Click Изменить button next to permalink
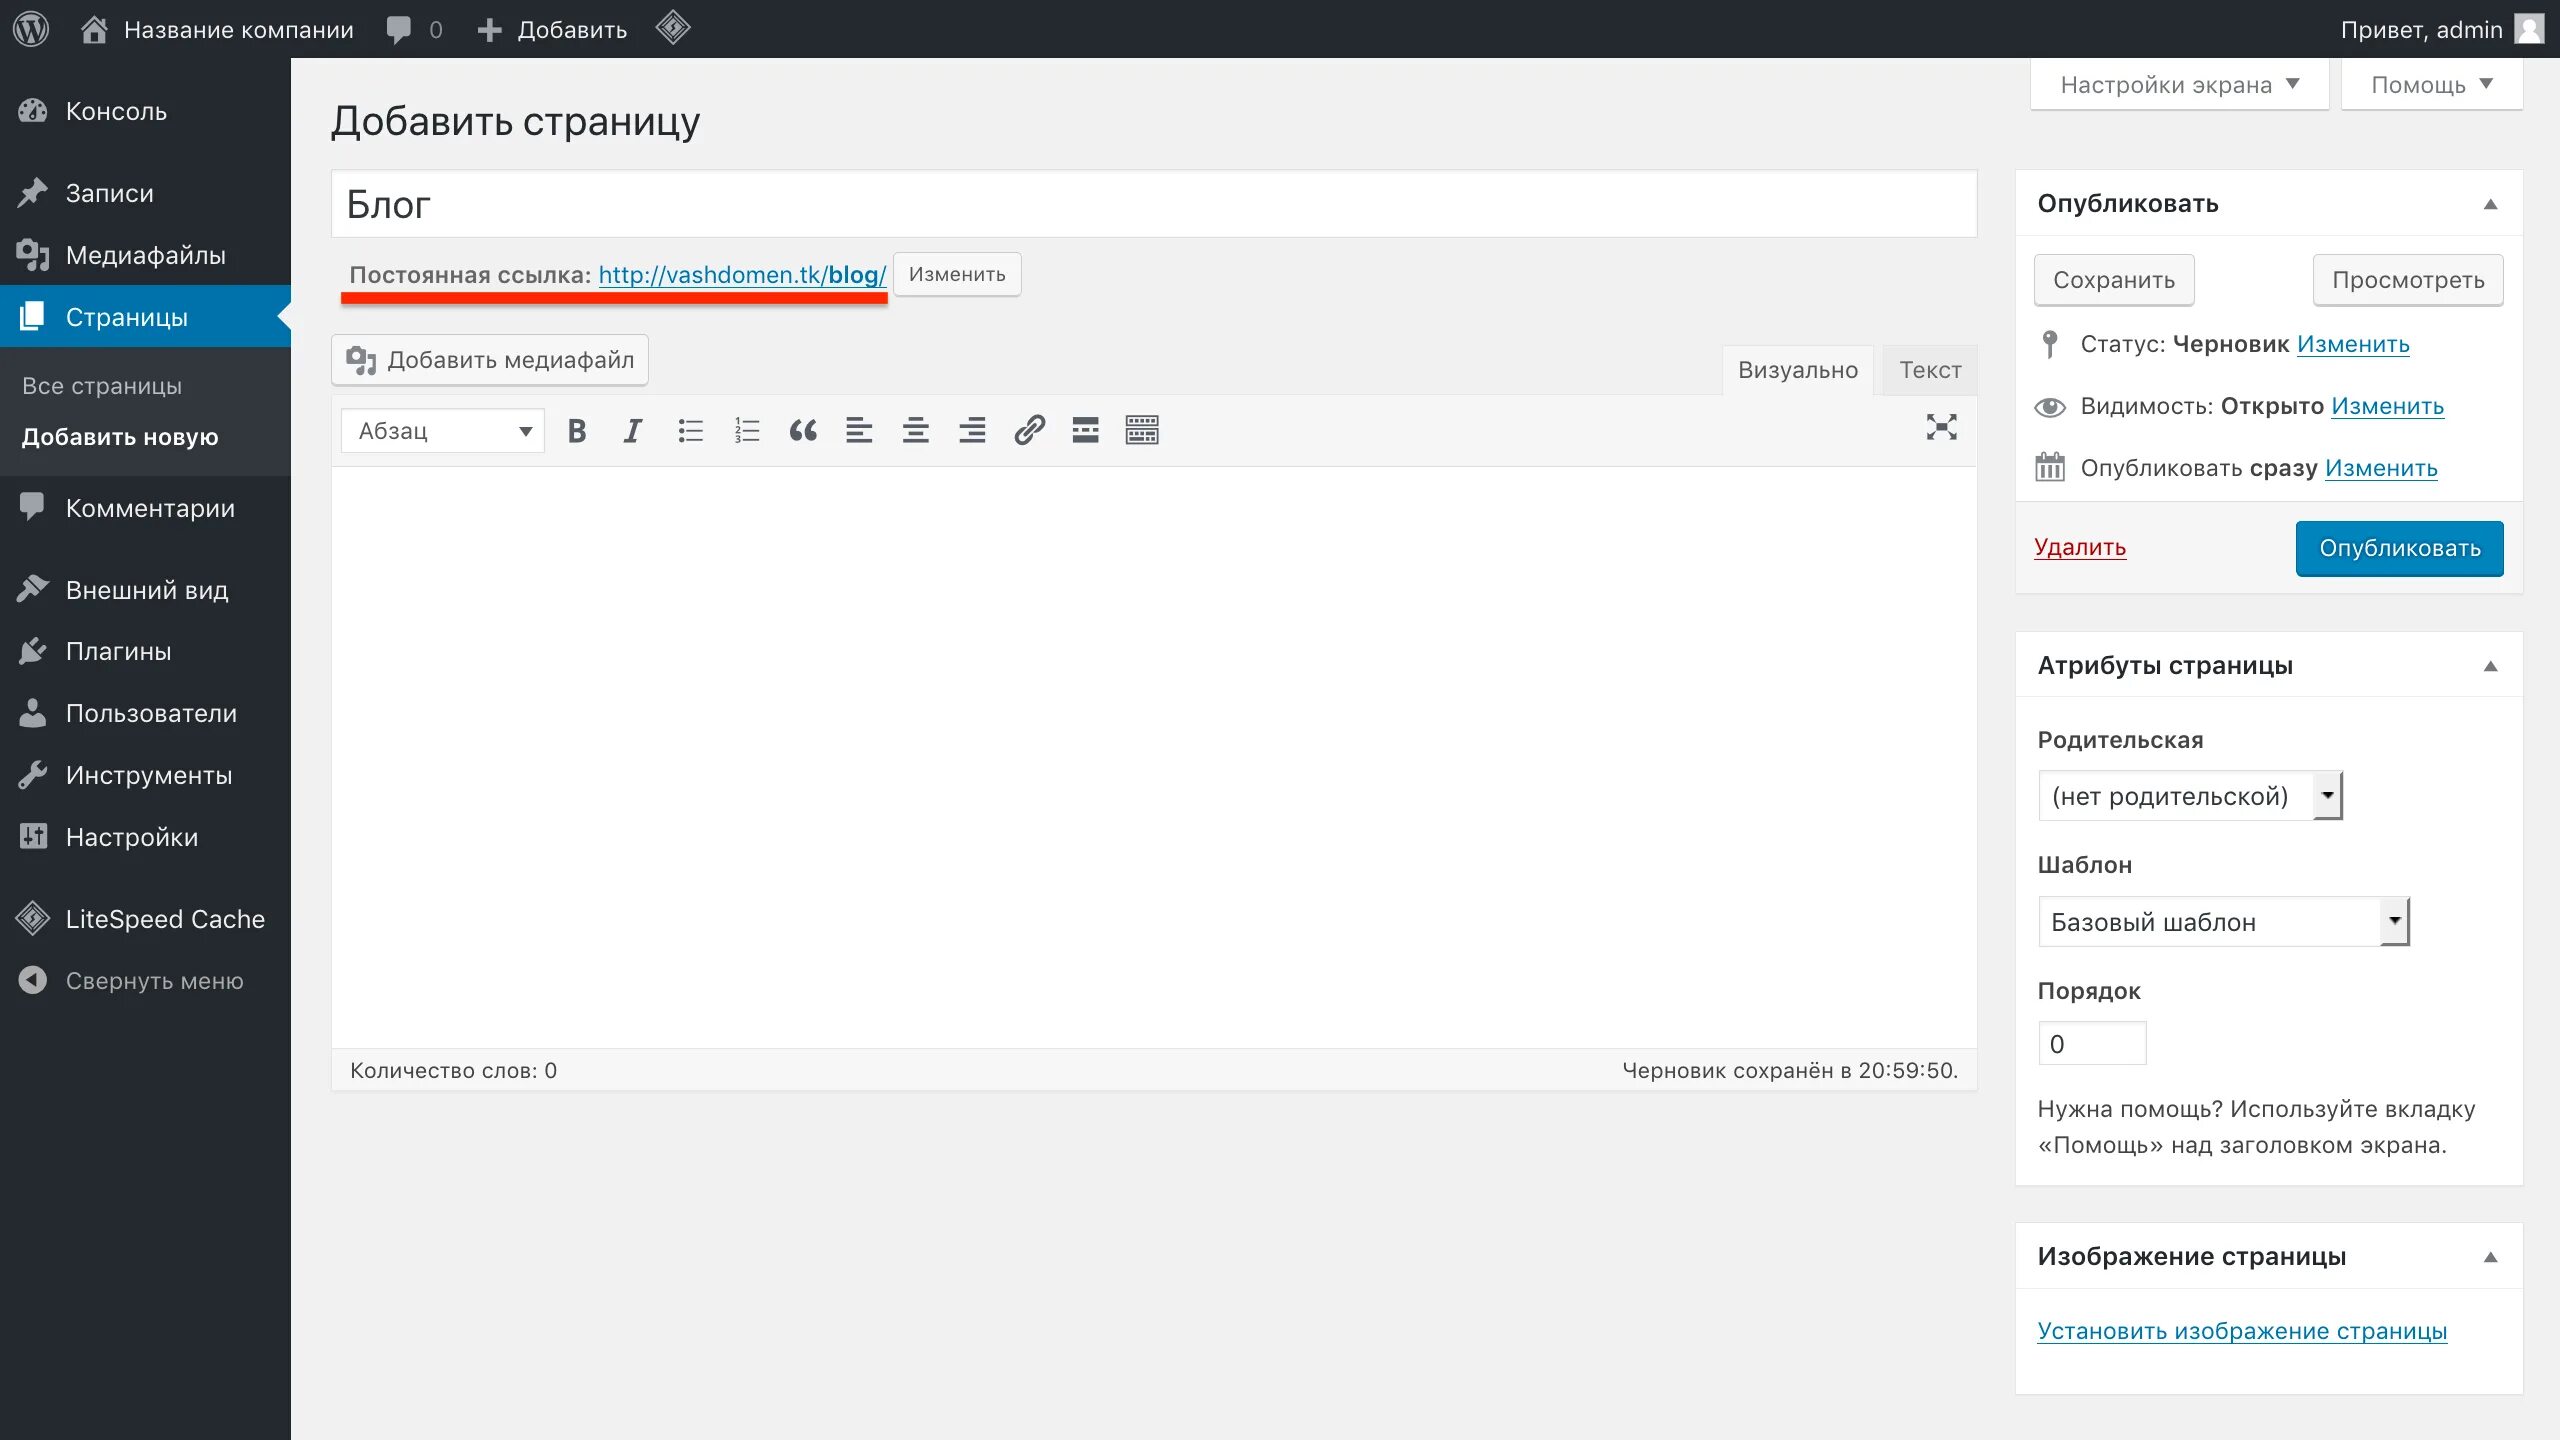The width and height of the screenshot is (2560, 1440). point(957,274)
